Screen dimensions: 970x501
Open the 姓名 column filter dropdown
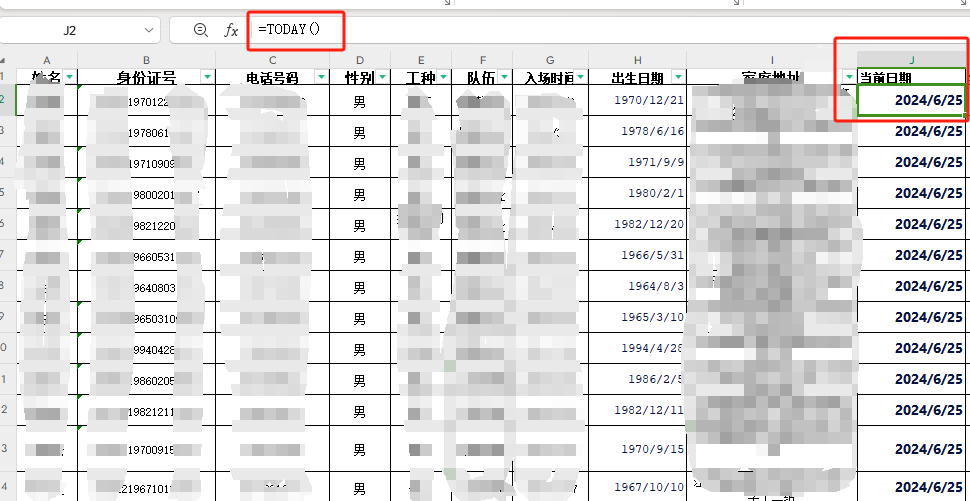point(69,76)
